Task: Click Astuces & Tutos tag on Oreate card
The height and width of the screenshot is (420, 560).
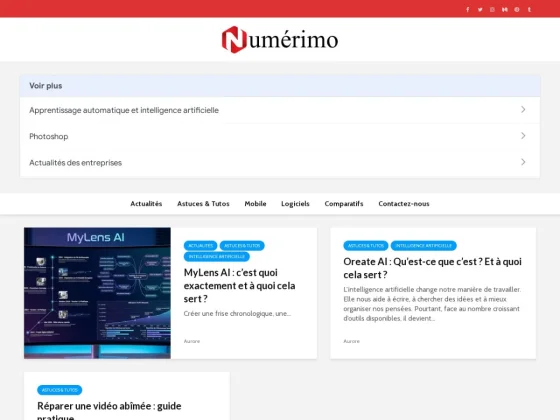Action: click(366, 246)
